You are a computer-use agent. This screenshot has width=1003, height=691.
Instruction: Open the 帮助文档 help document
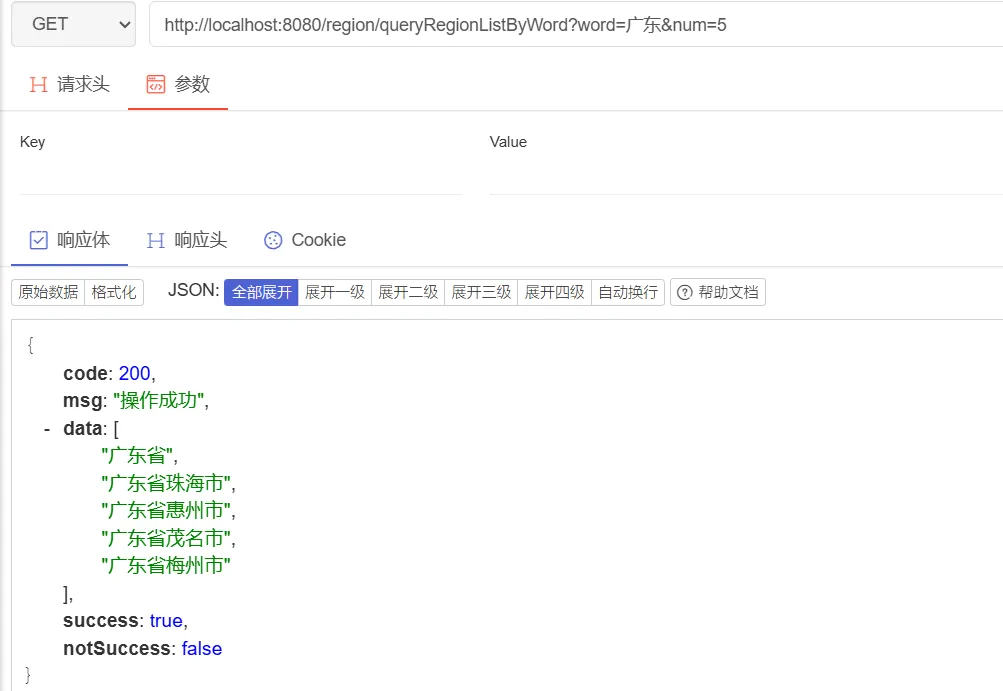(x=718, y=292)
